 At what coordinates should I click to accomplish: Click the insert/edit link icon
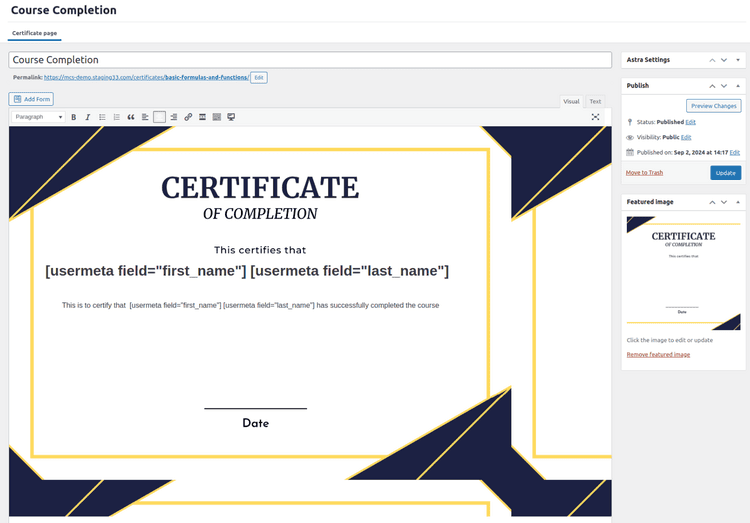coord(188,117)
